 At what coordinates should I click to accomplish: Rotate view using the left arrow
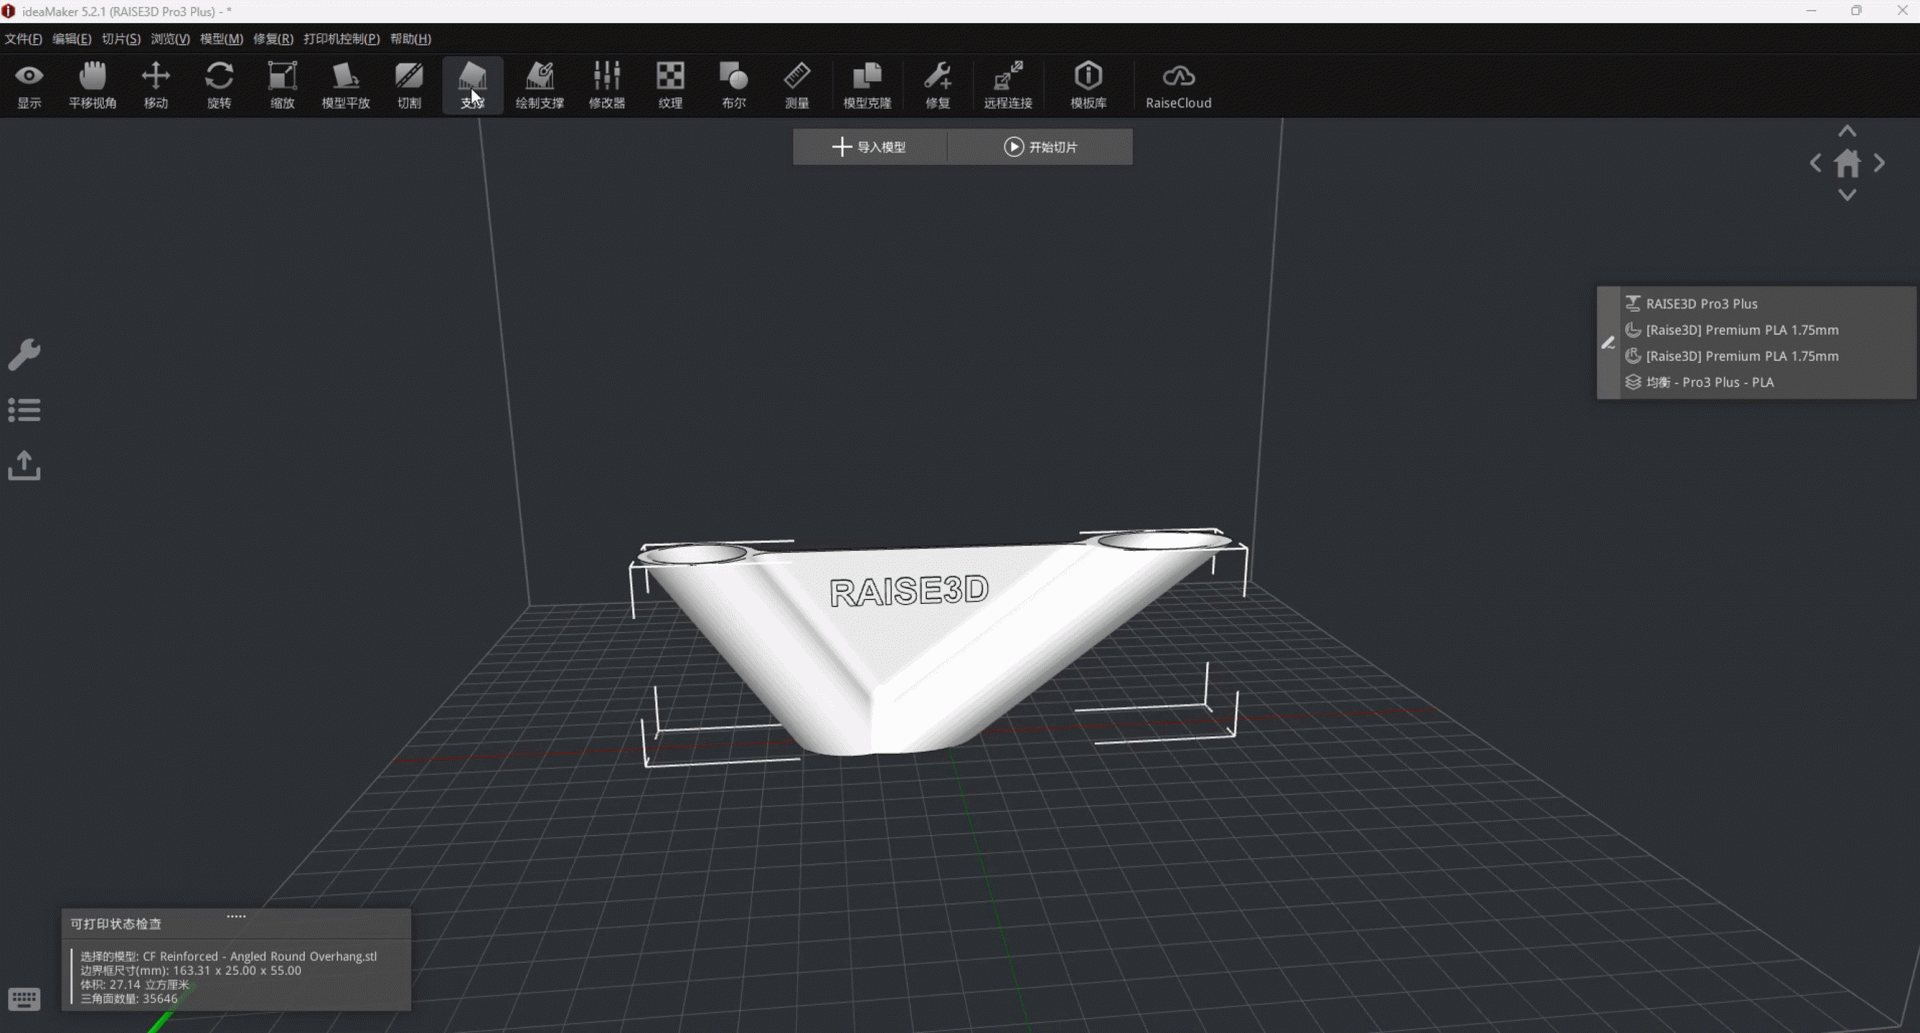click(1815, 163)
